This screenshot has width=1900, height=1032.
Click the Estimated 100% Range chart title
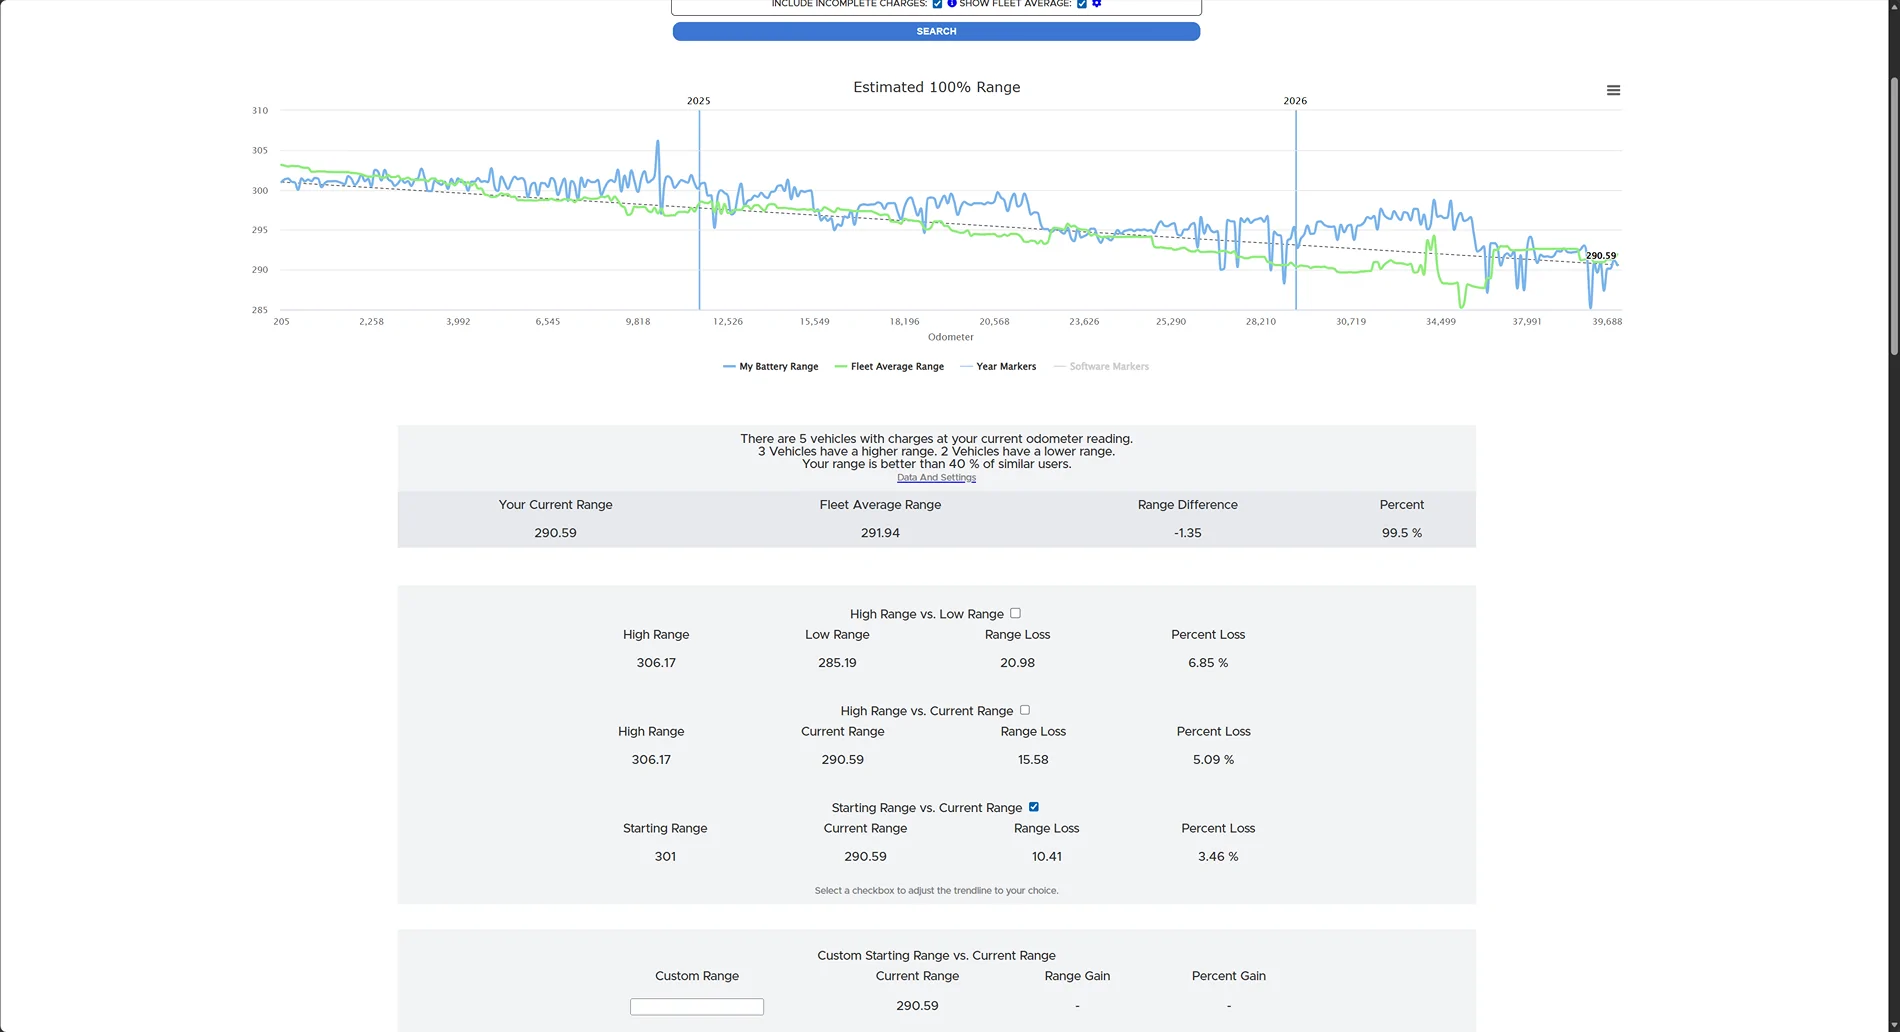pyautogui.click(x=936, y=88)
